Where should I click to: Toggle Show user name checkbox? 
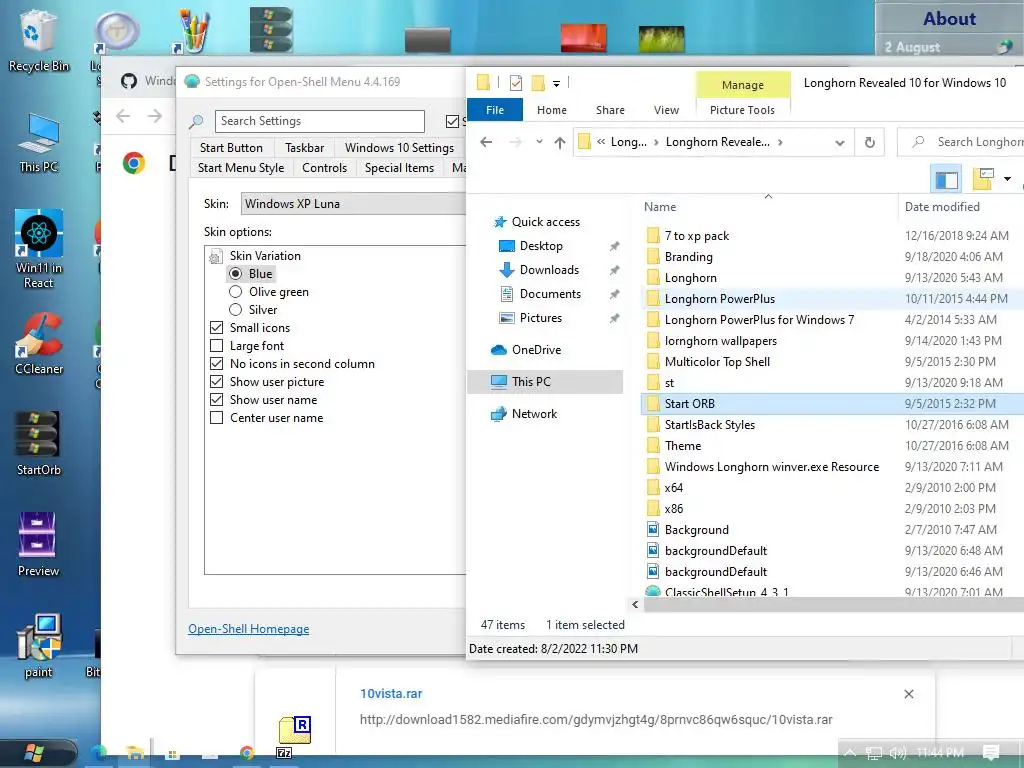(217, 400)
